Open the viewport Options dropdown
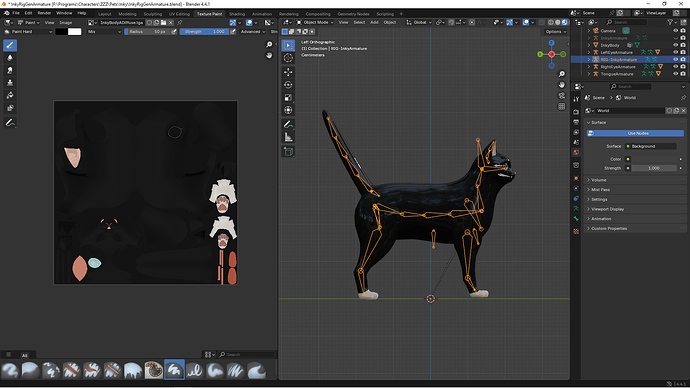The width and height of the screenshot is (690, 388). pos(556,32)
